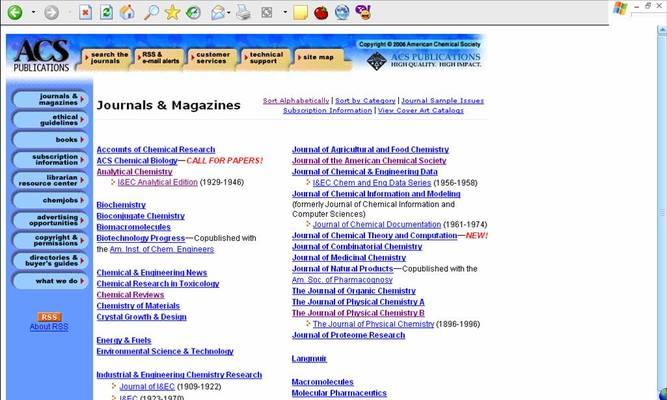Open Favorites with the star icon

click(172, 12)
